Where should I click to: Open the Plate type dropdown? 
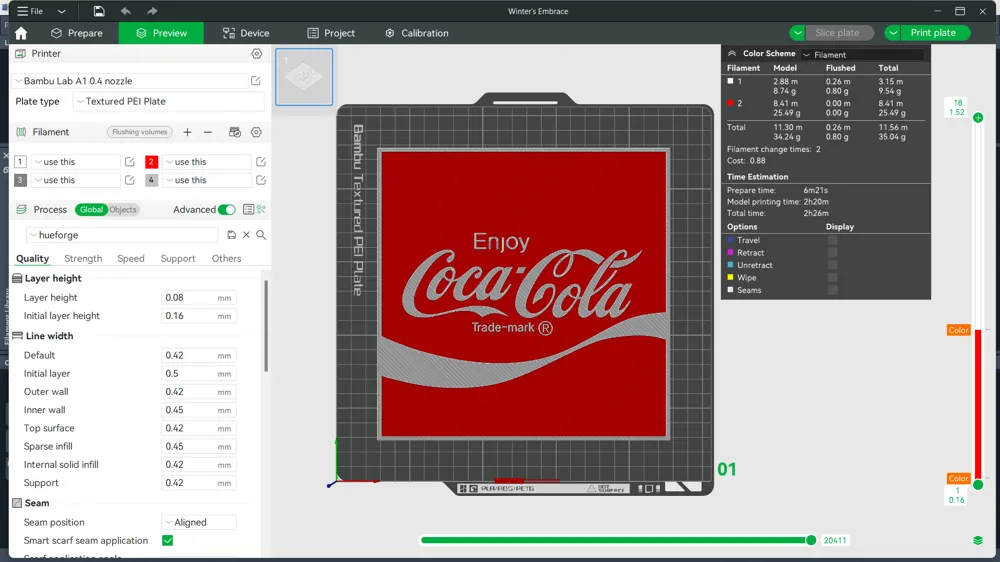click(x=169, y=101)
